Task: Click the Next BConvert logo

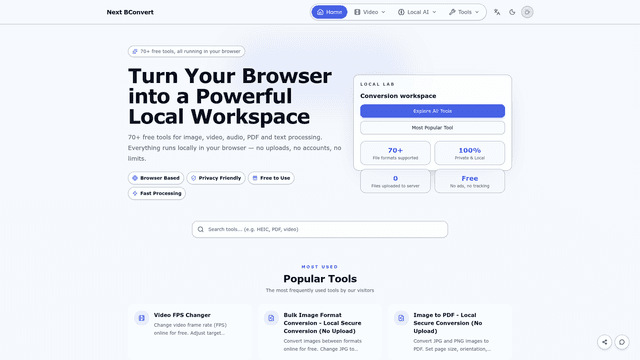Action: 130,12
